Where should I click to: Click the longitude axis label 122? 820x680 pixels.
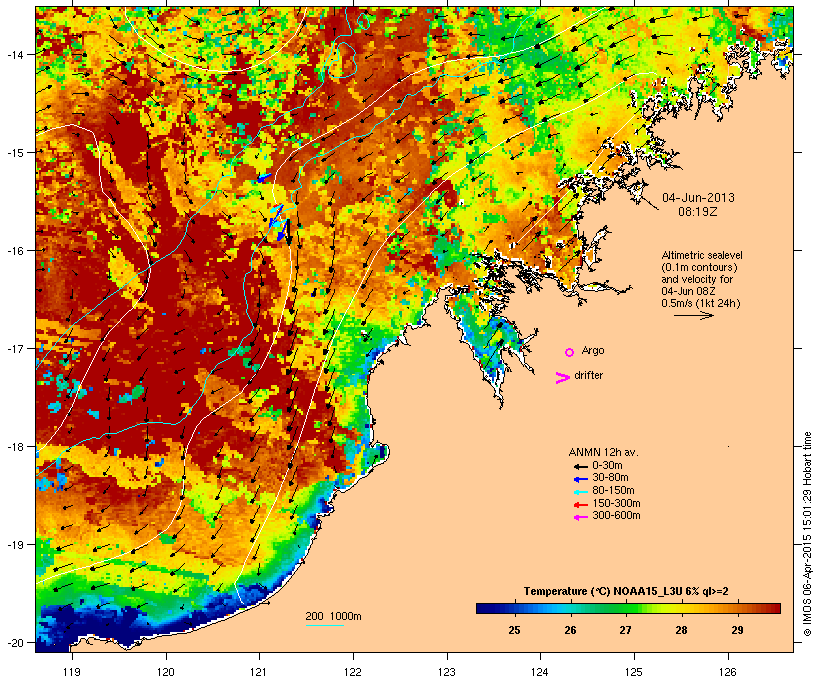353,672
